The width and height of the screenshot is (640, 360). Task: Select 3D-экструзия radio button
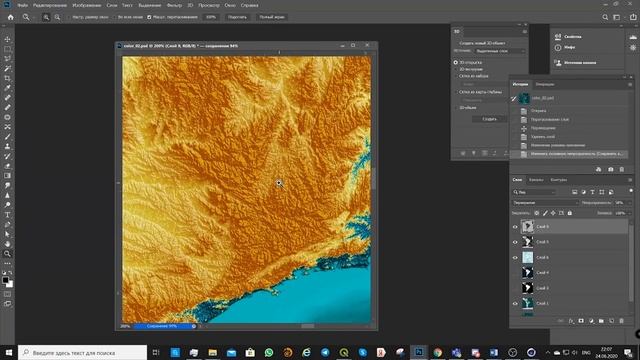coord(456,69)
